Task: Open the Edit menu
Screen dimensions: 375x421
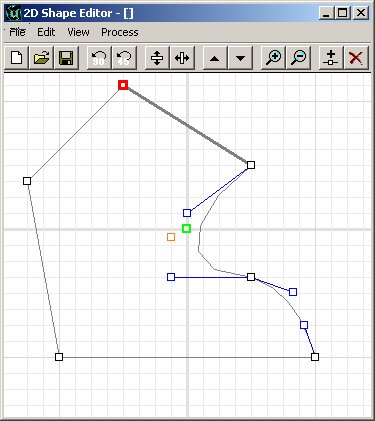Action: pos(46,32)
